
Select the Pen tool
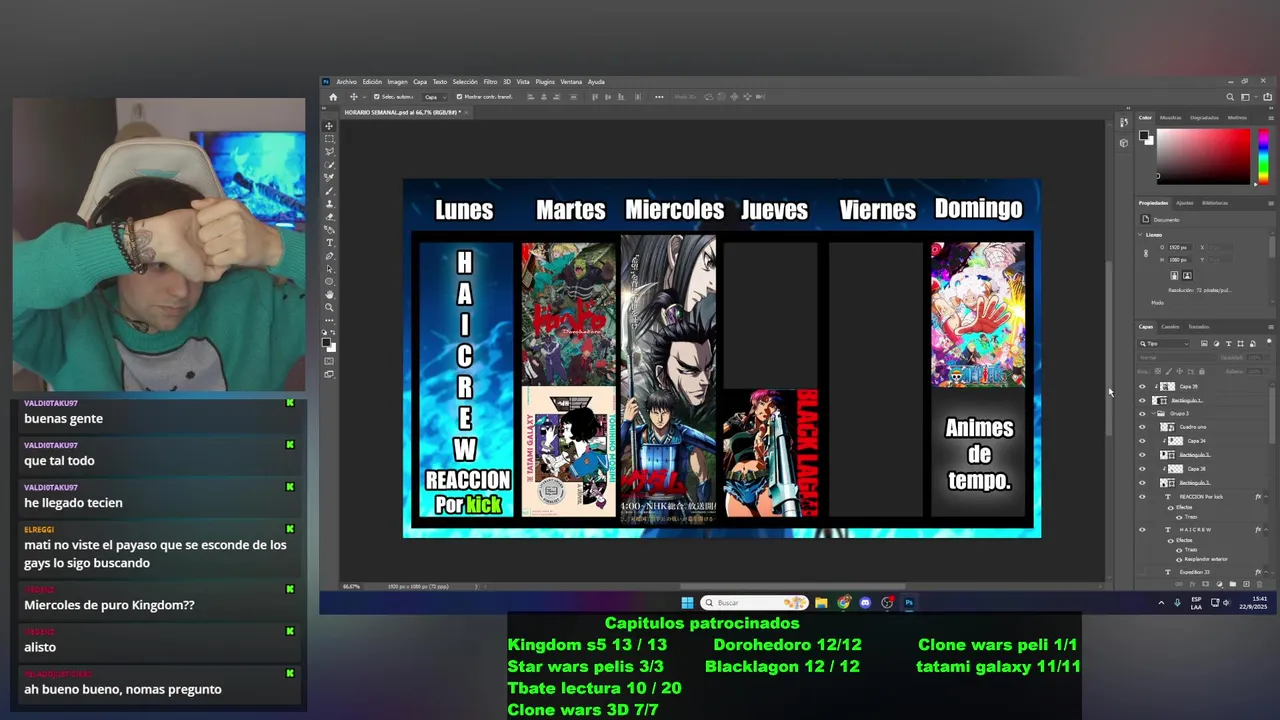[330, 255]
